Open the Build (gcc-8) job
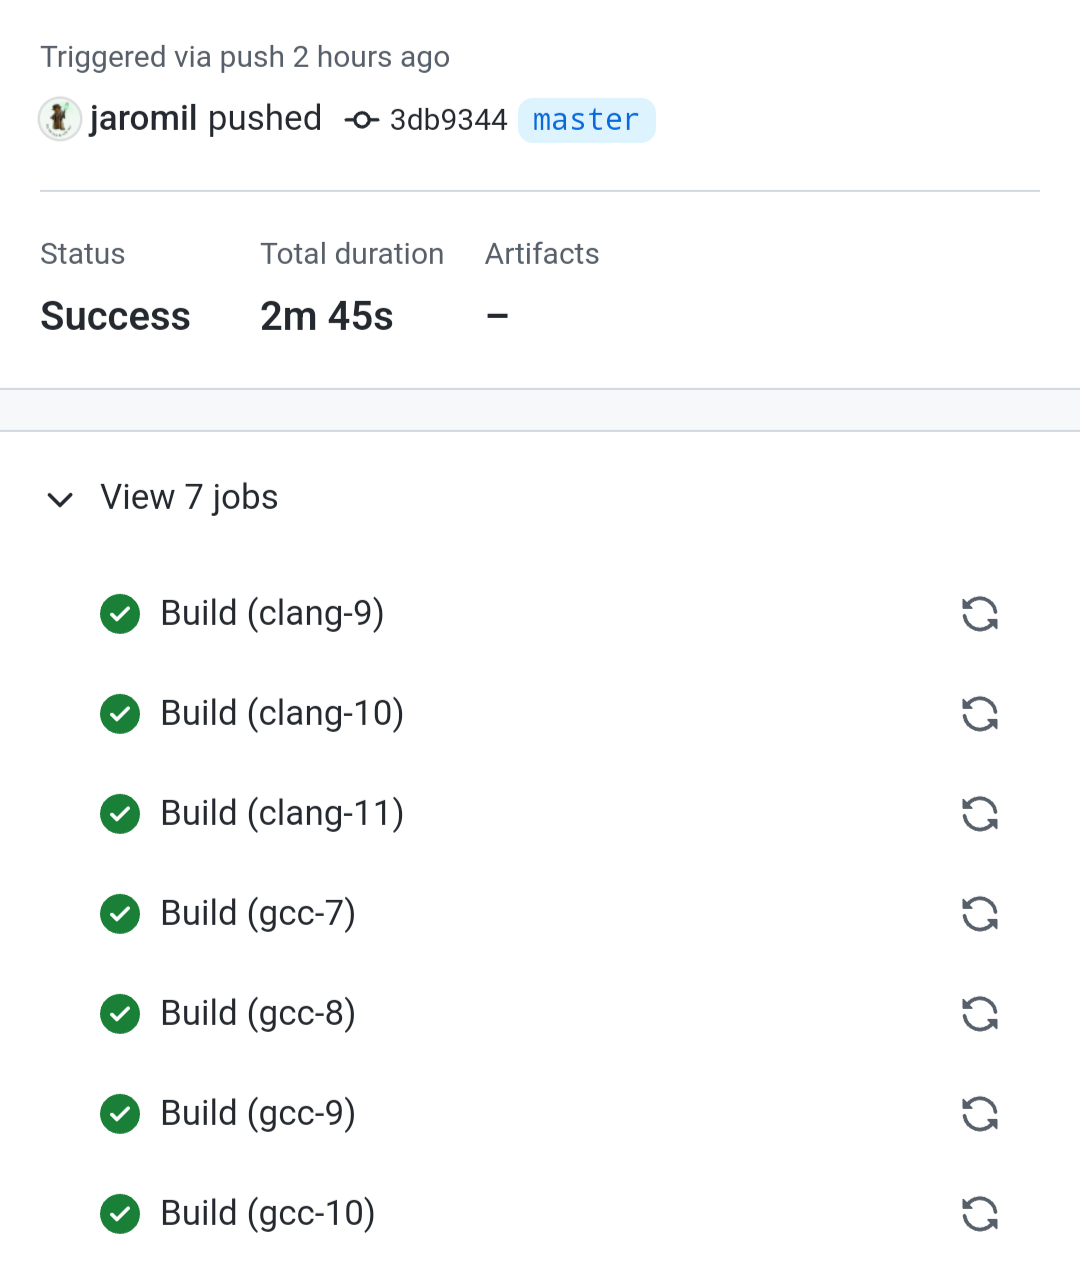Screen dimensions: 1080x1288 coord(258,1014)
